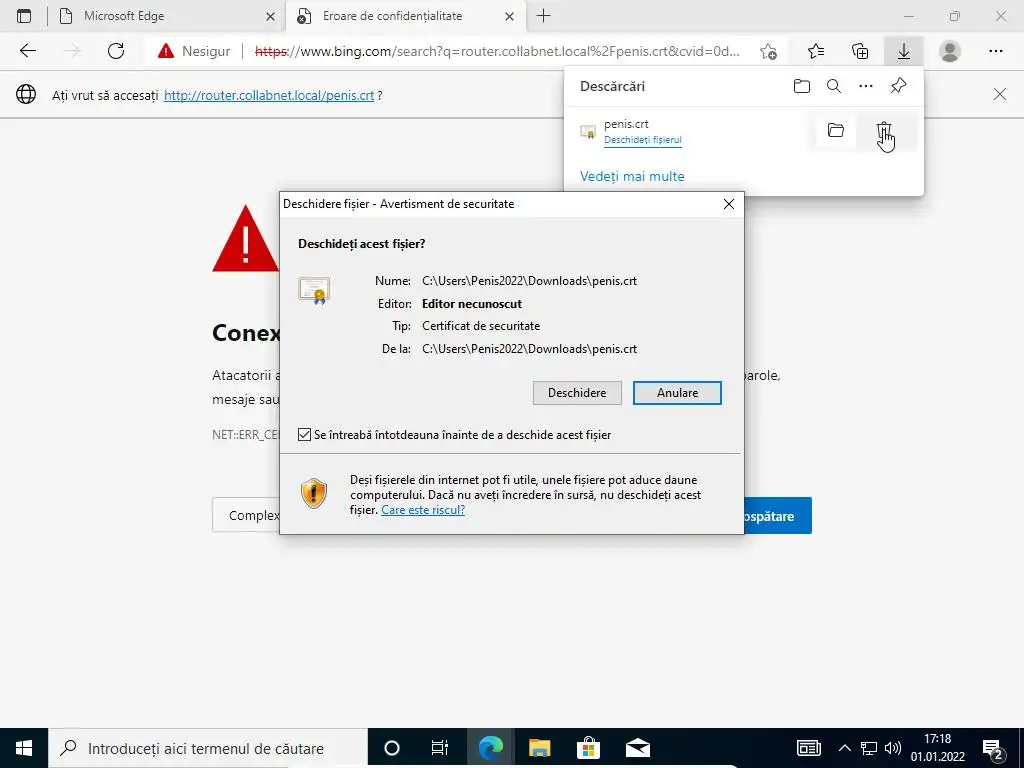
Task: Open downloads folder icon in Descărcări panel
Action: pos(801,86)
